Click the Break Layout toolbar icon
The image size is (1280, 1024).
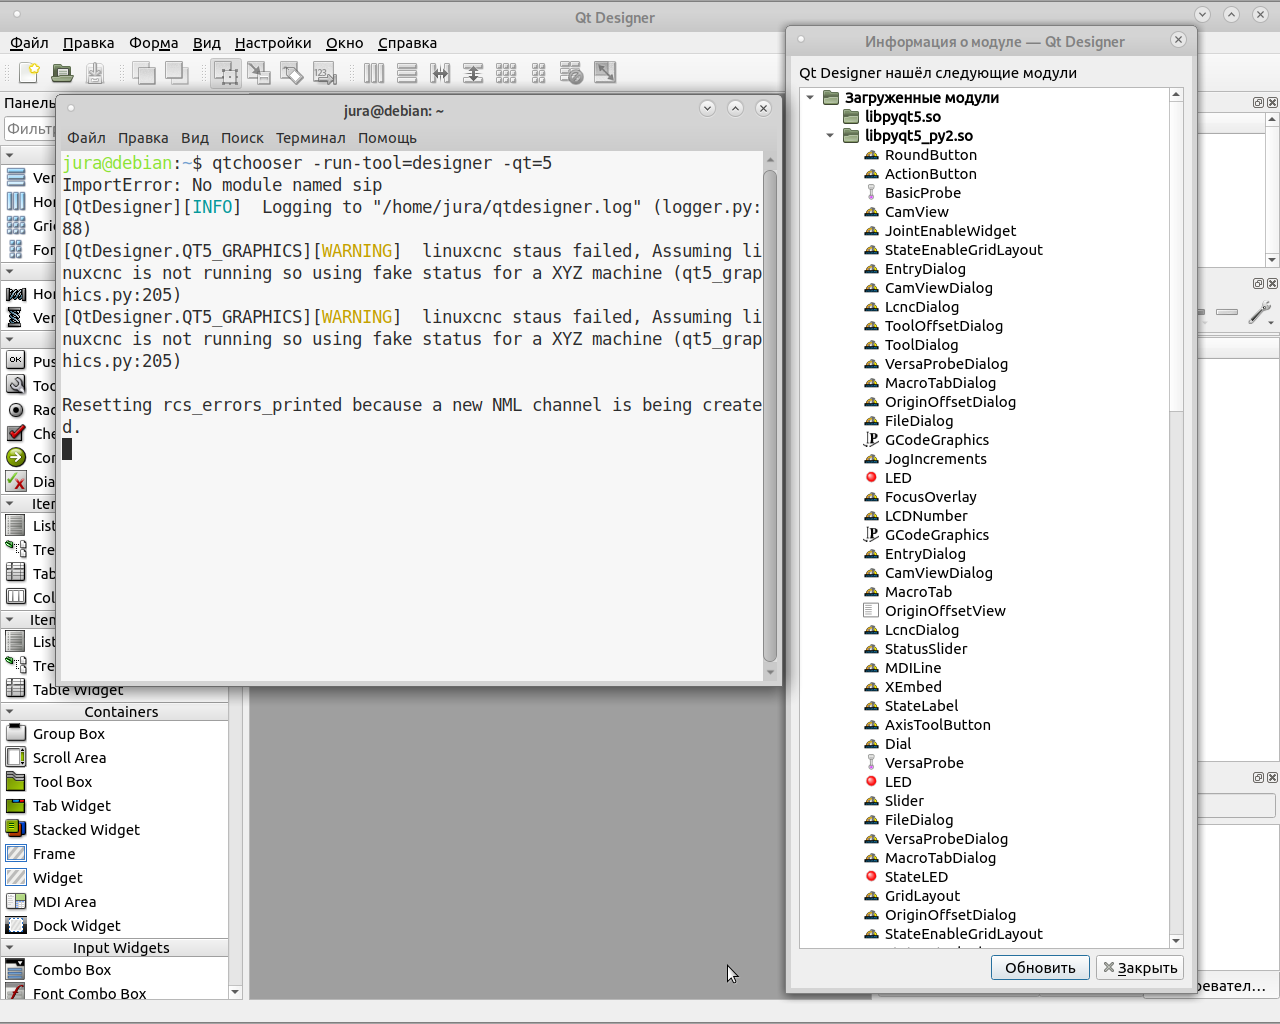[x=572, y=72]
